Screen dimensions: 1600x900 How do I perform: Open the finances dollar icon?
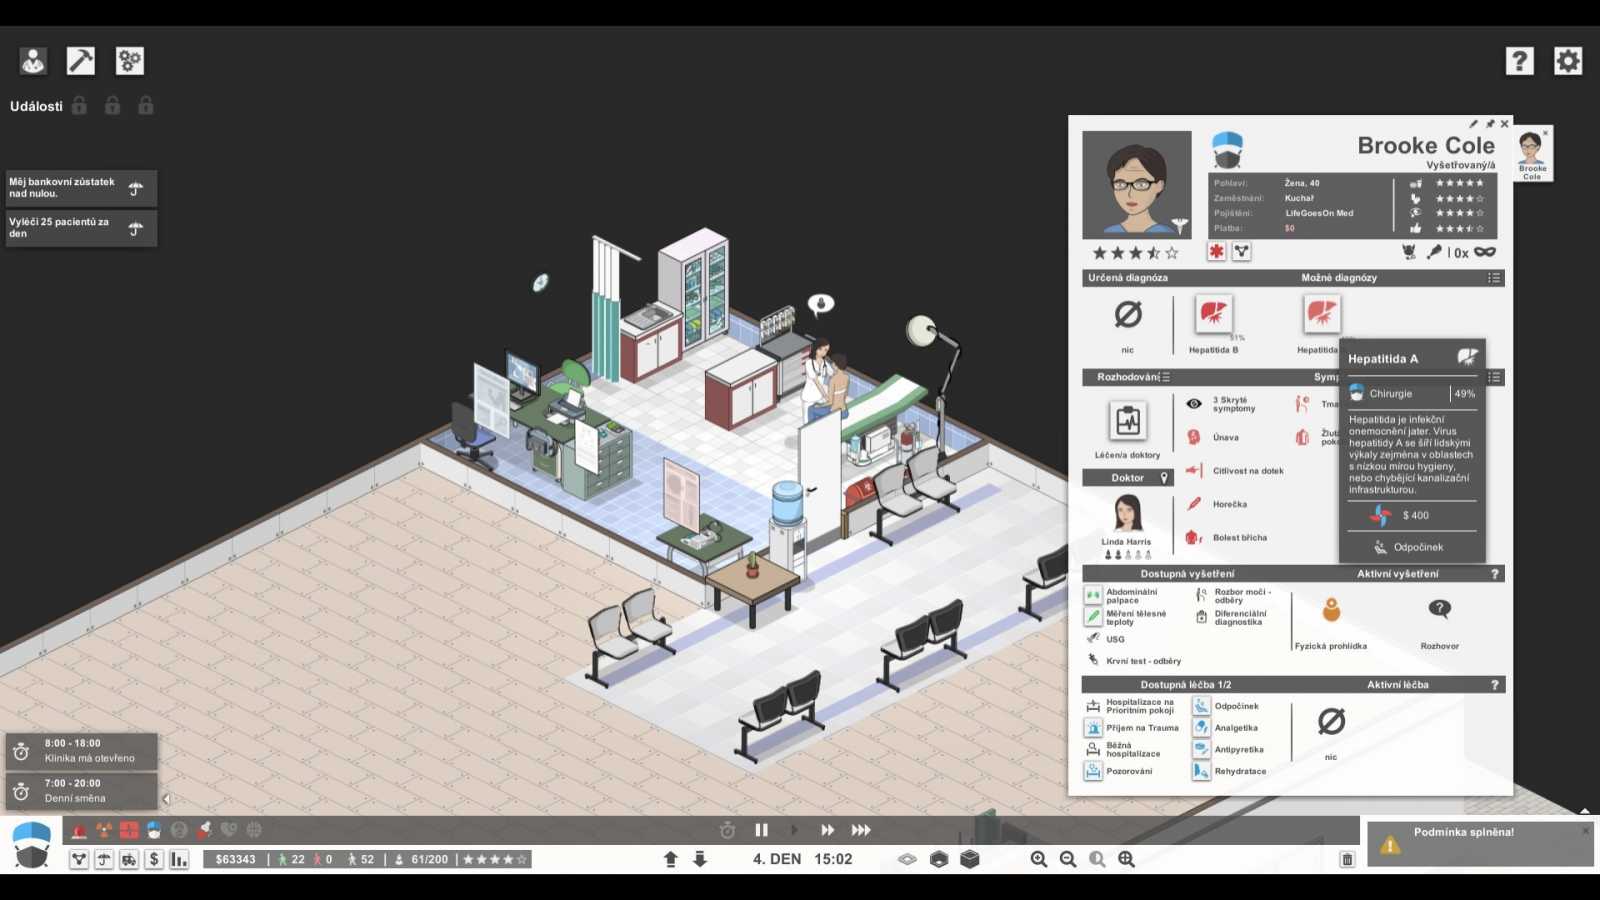coord(154,859)
